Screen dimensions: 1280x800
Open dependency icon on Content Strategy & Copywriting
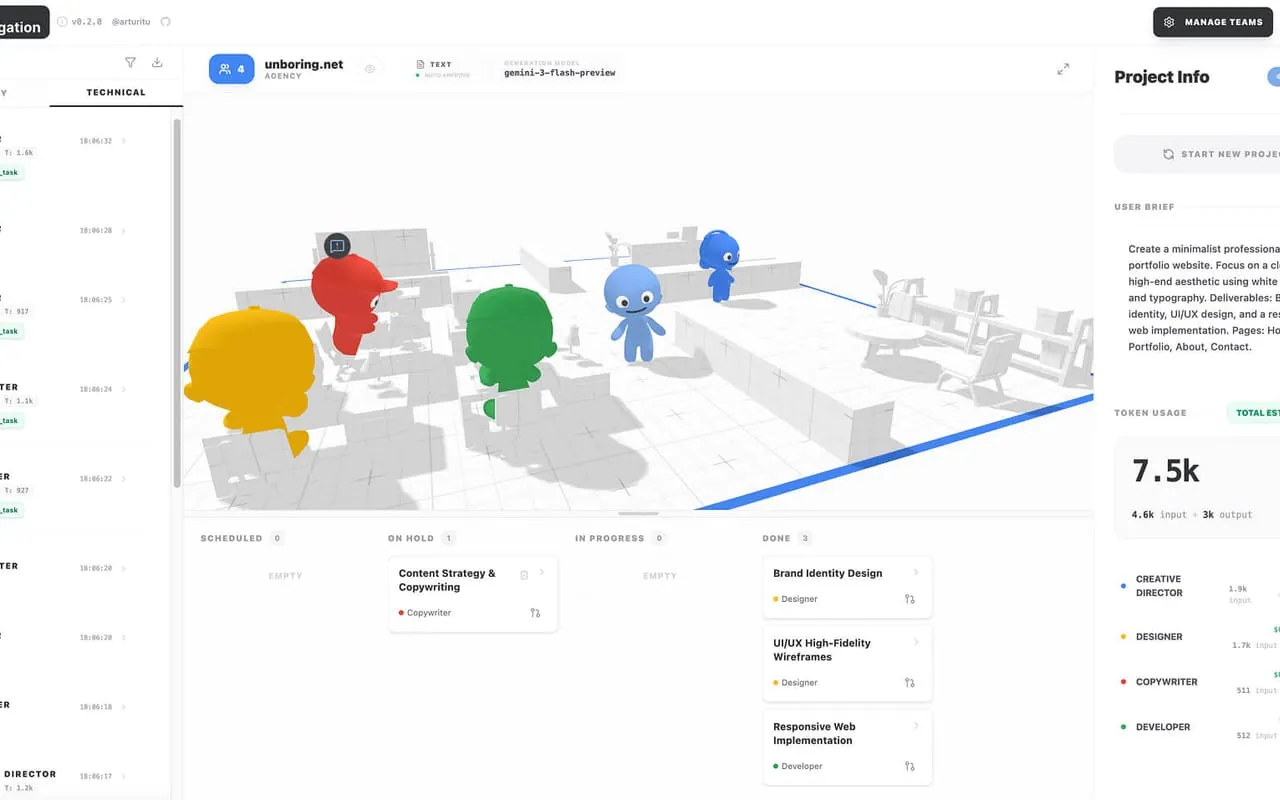pos(535,613)
